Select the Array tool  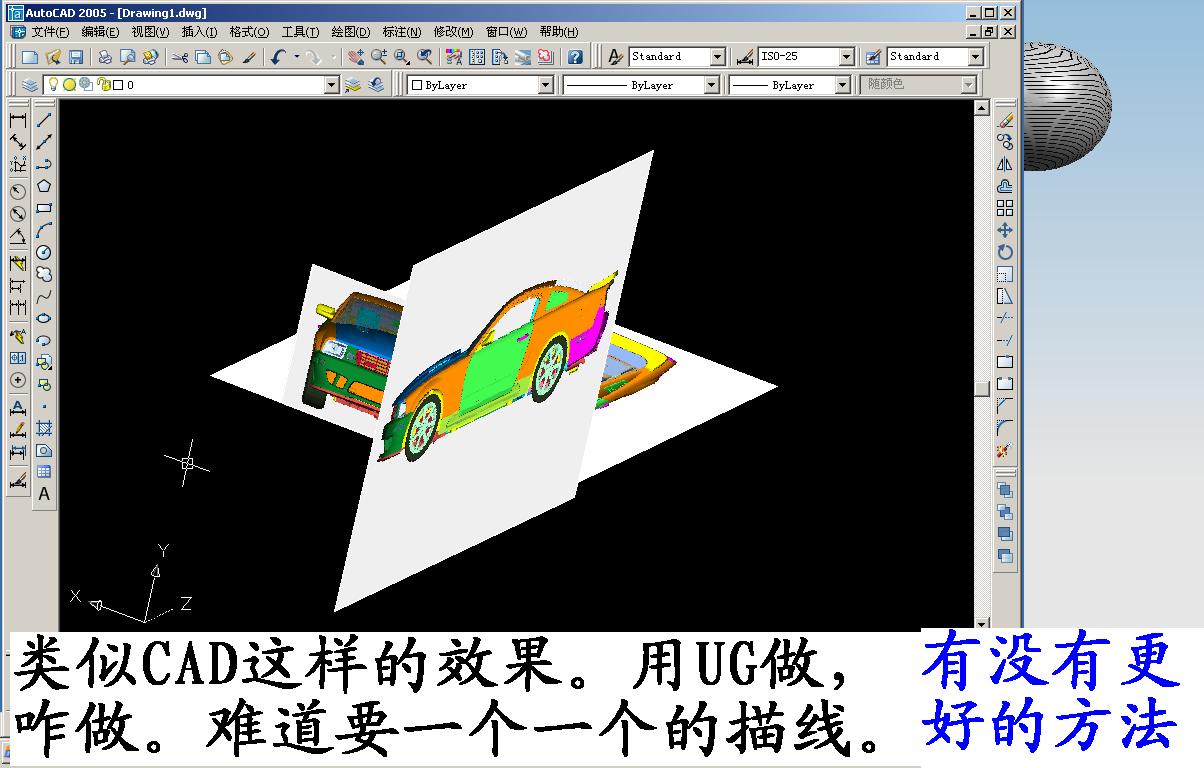[1005, 208]
